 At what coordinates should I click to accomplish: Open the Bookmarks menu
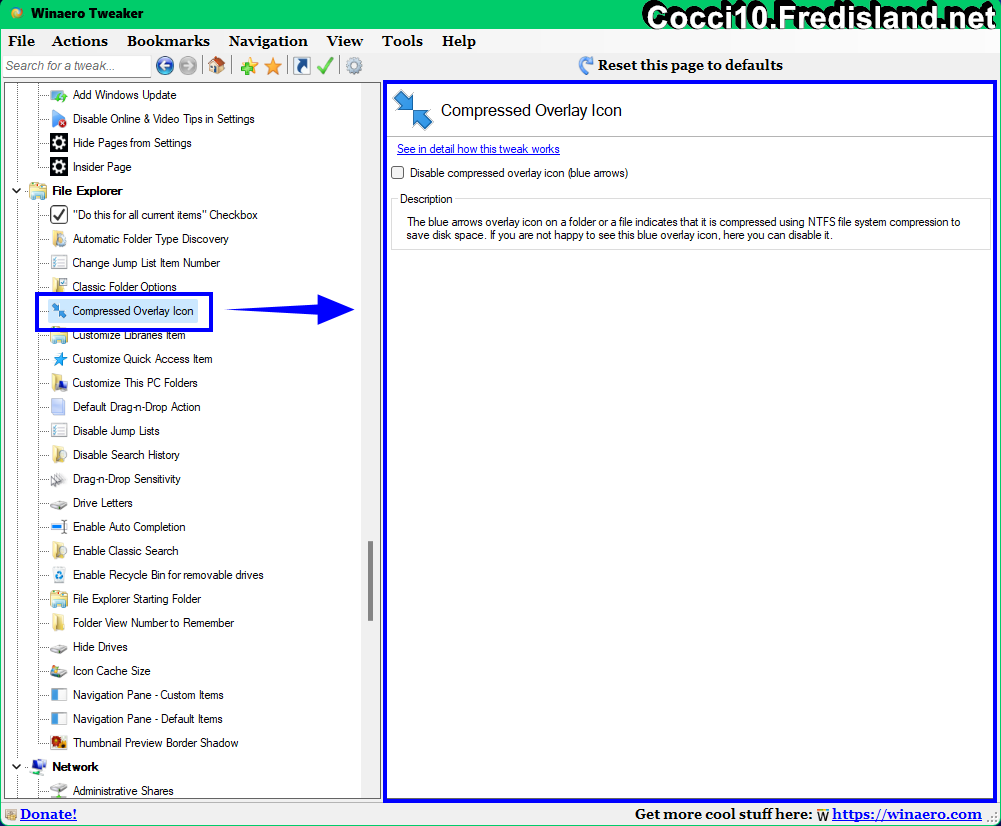(169, 41)
